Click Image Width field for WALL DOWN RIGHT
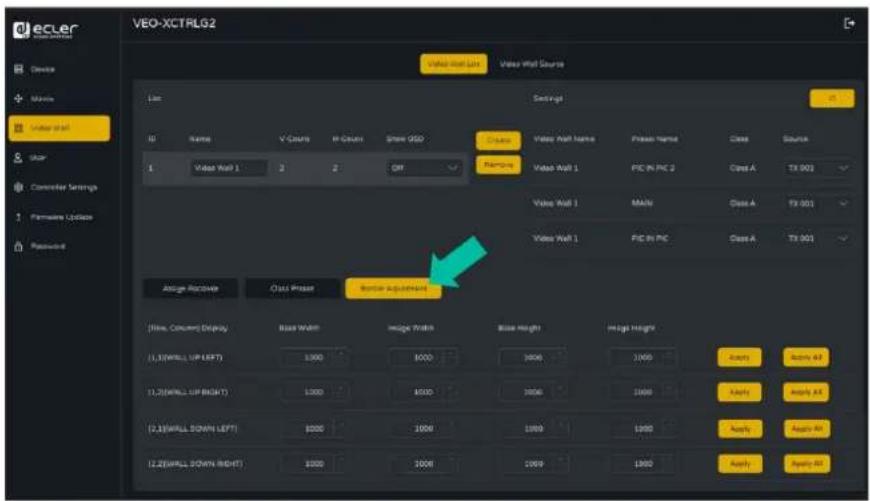 coord(424,464)
